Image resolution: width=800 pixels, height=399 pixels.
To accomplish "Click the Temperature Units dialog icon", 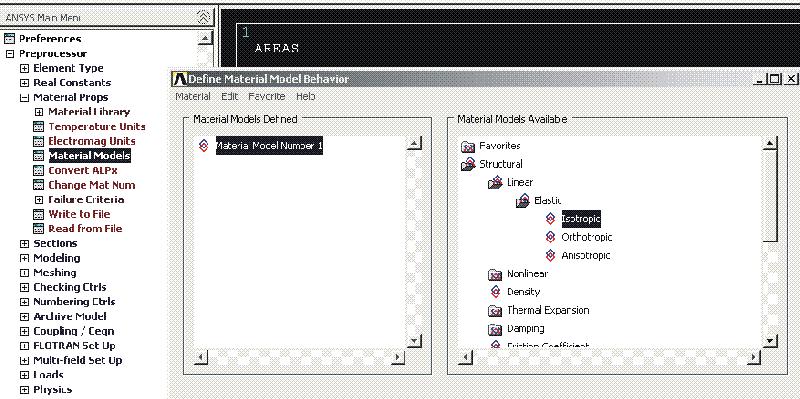I will [x=39, y=127].
